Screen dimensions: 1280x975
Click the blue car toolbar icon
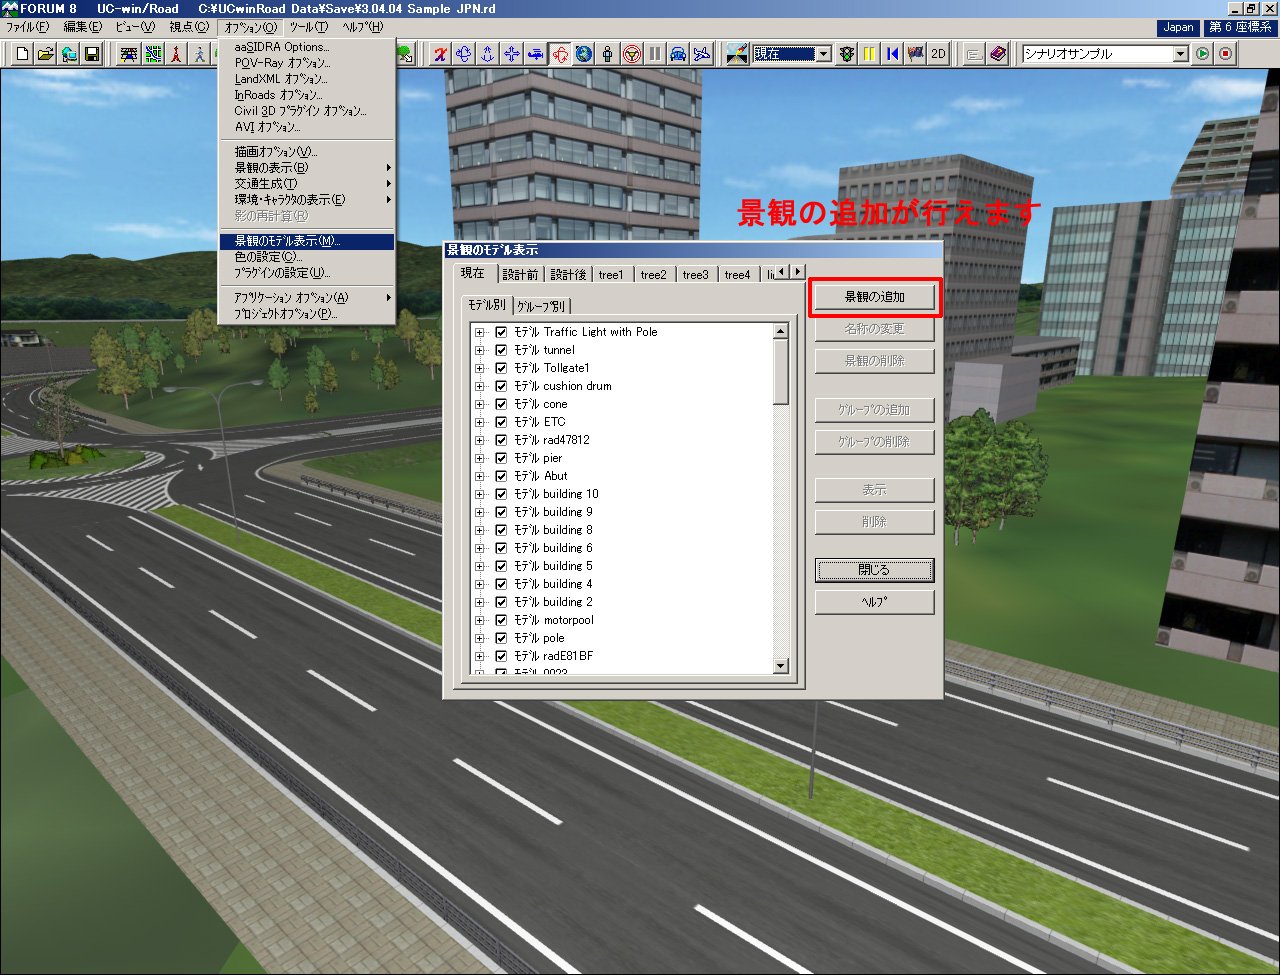678,54
